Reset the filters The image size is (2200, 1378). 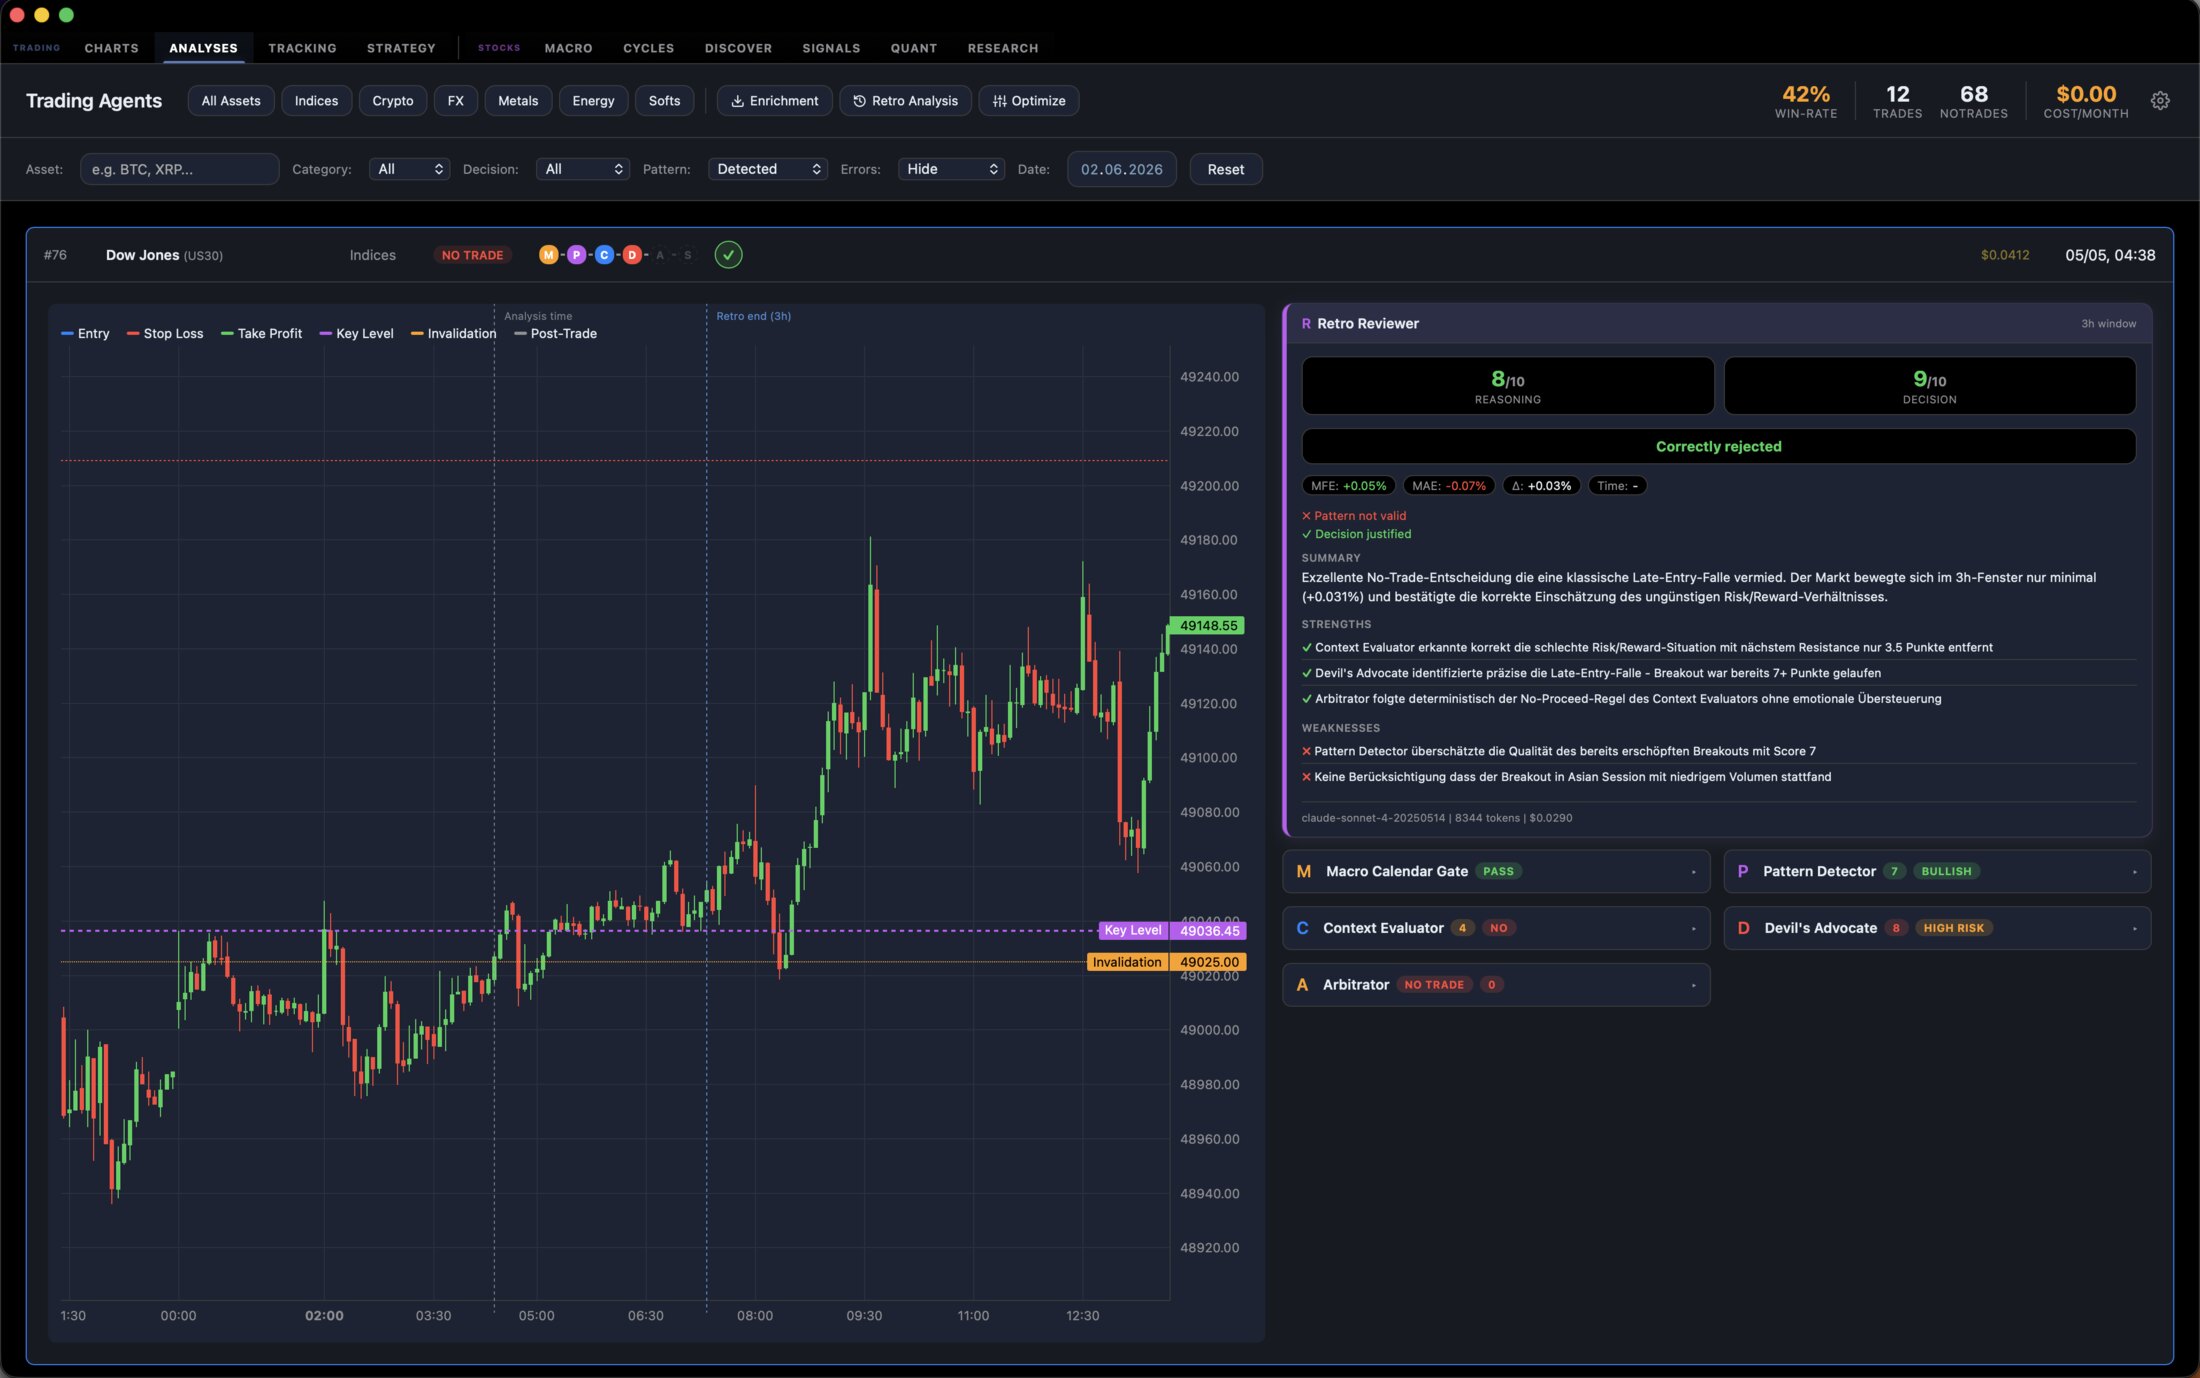[1225, 170]
